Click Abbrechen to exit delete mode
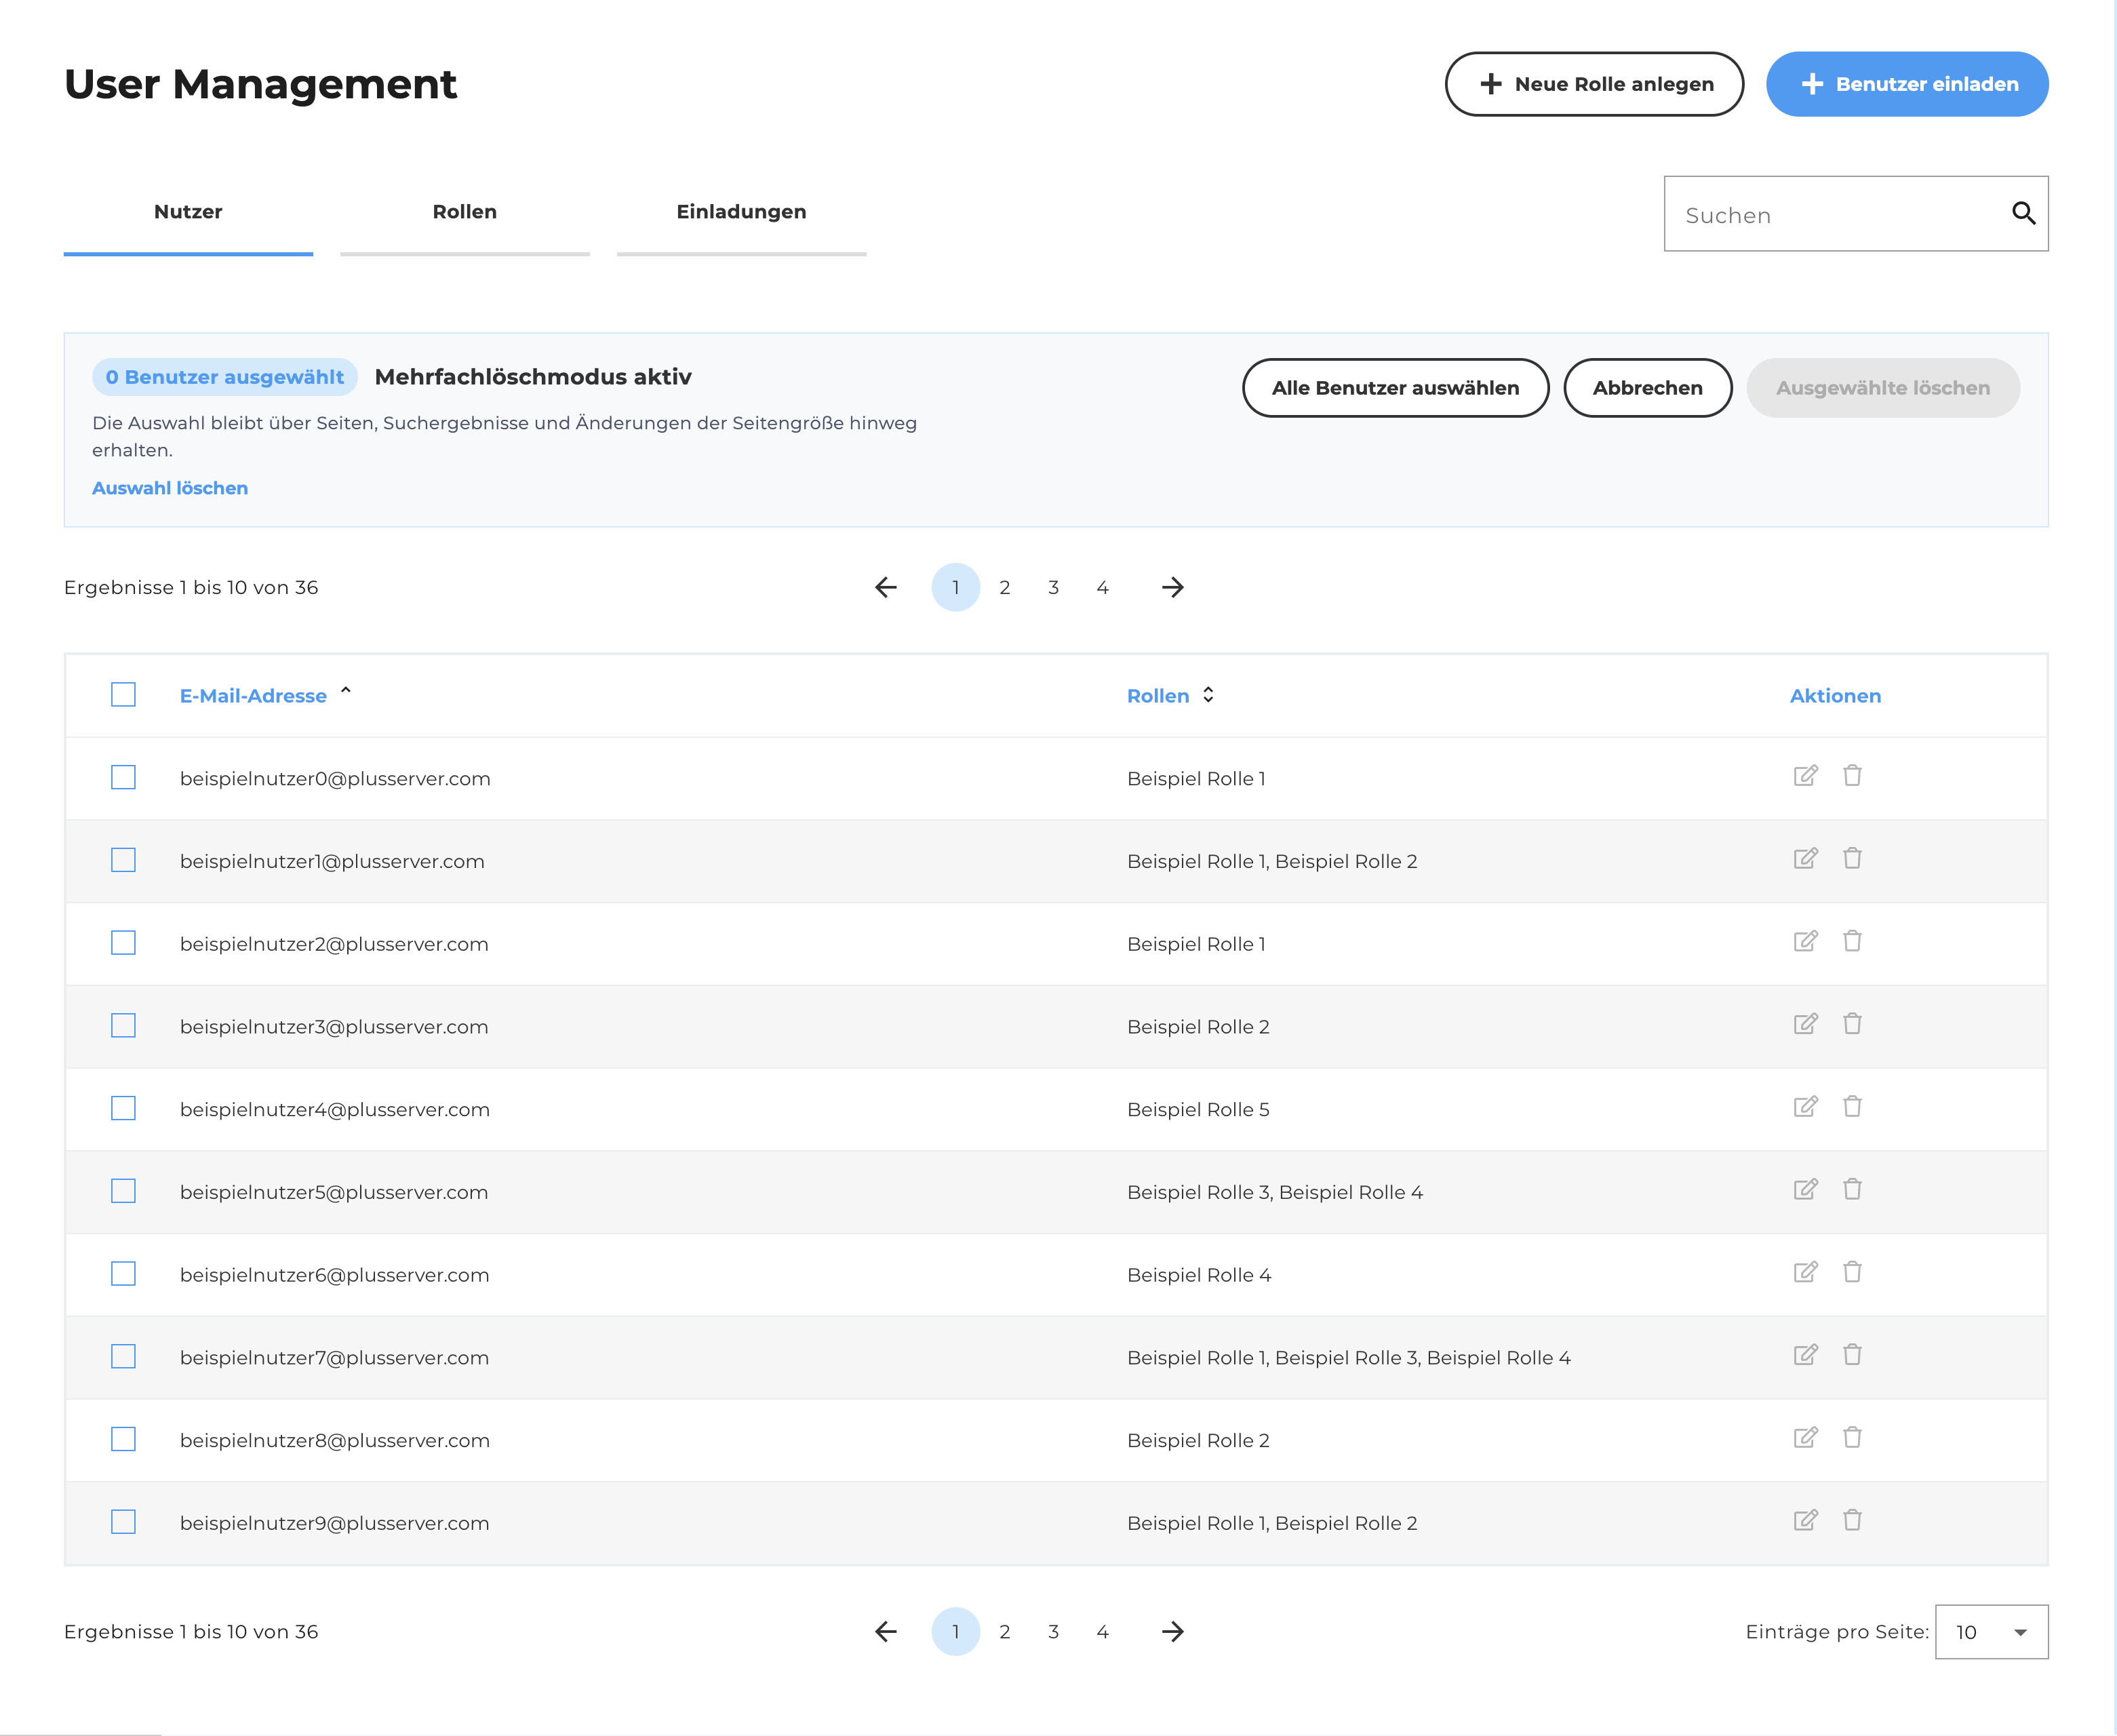The height and width of the screenshot is (1736, 2117). (1647, 388)
